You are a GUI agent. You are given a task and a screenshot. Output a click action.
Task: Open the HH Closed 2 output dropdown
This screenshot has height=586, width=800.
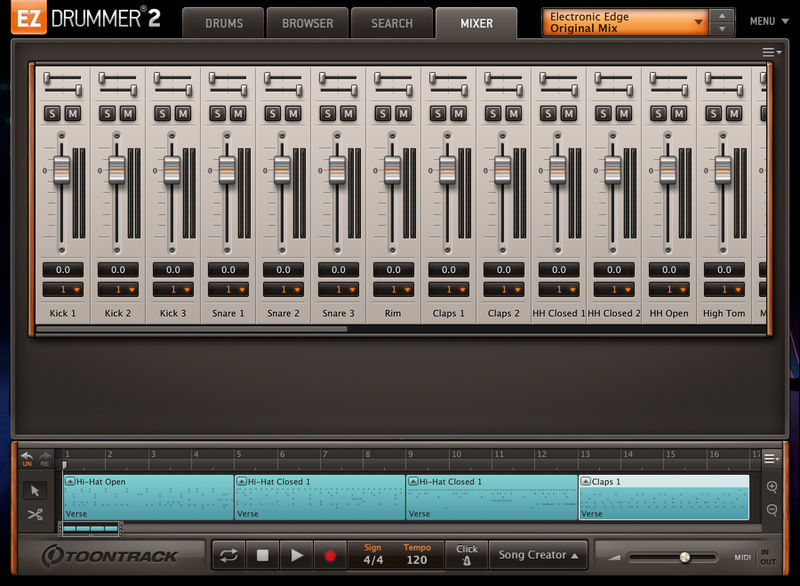[x=614, y=290]
